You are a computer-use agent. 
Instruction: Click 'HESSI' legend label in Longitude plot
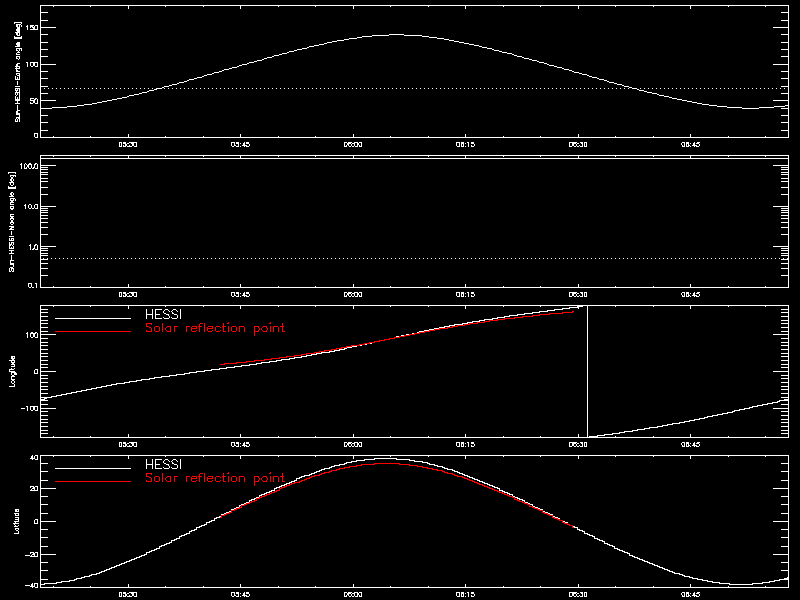(x=163, y=315)
